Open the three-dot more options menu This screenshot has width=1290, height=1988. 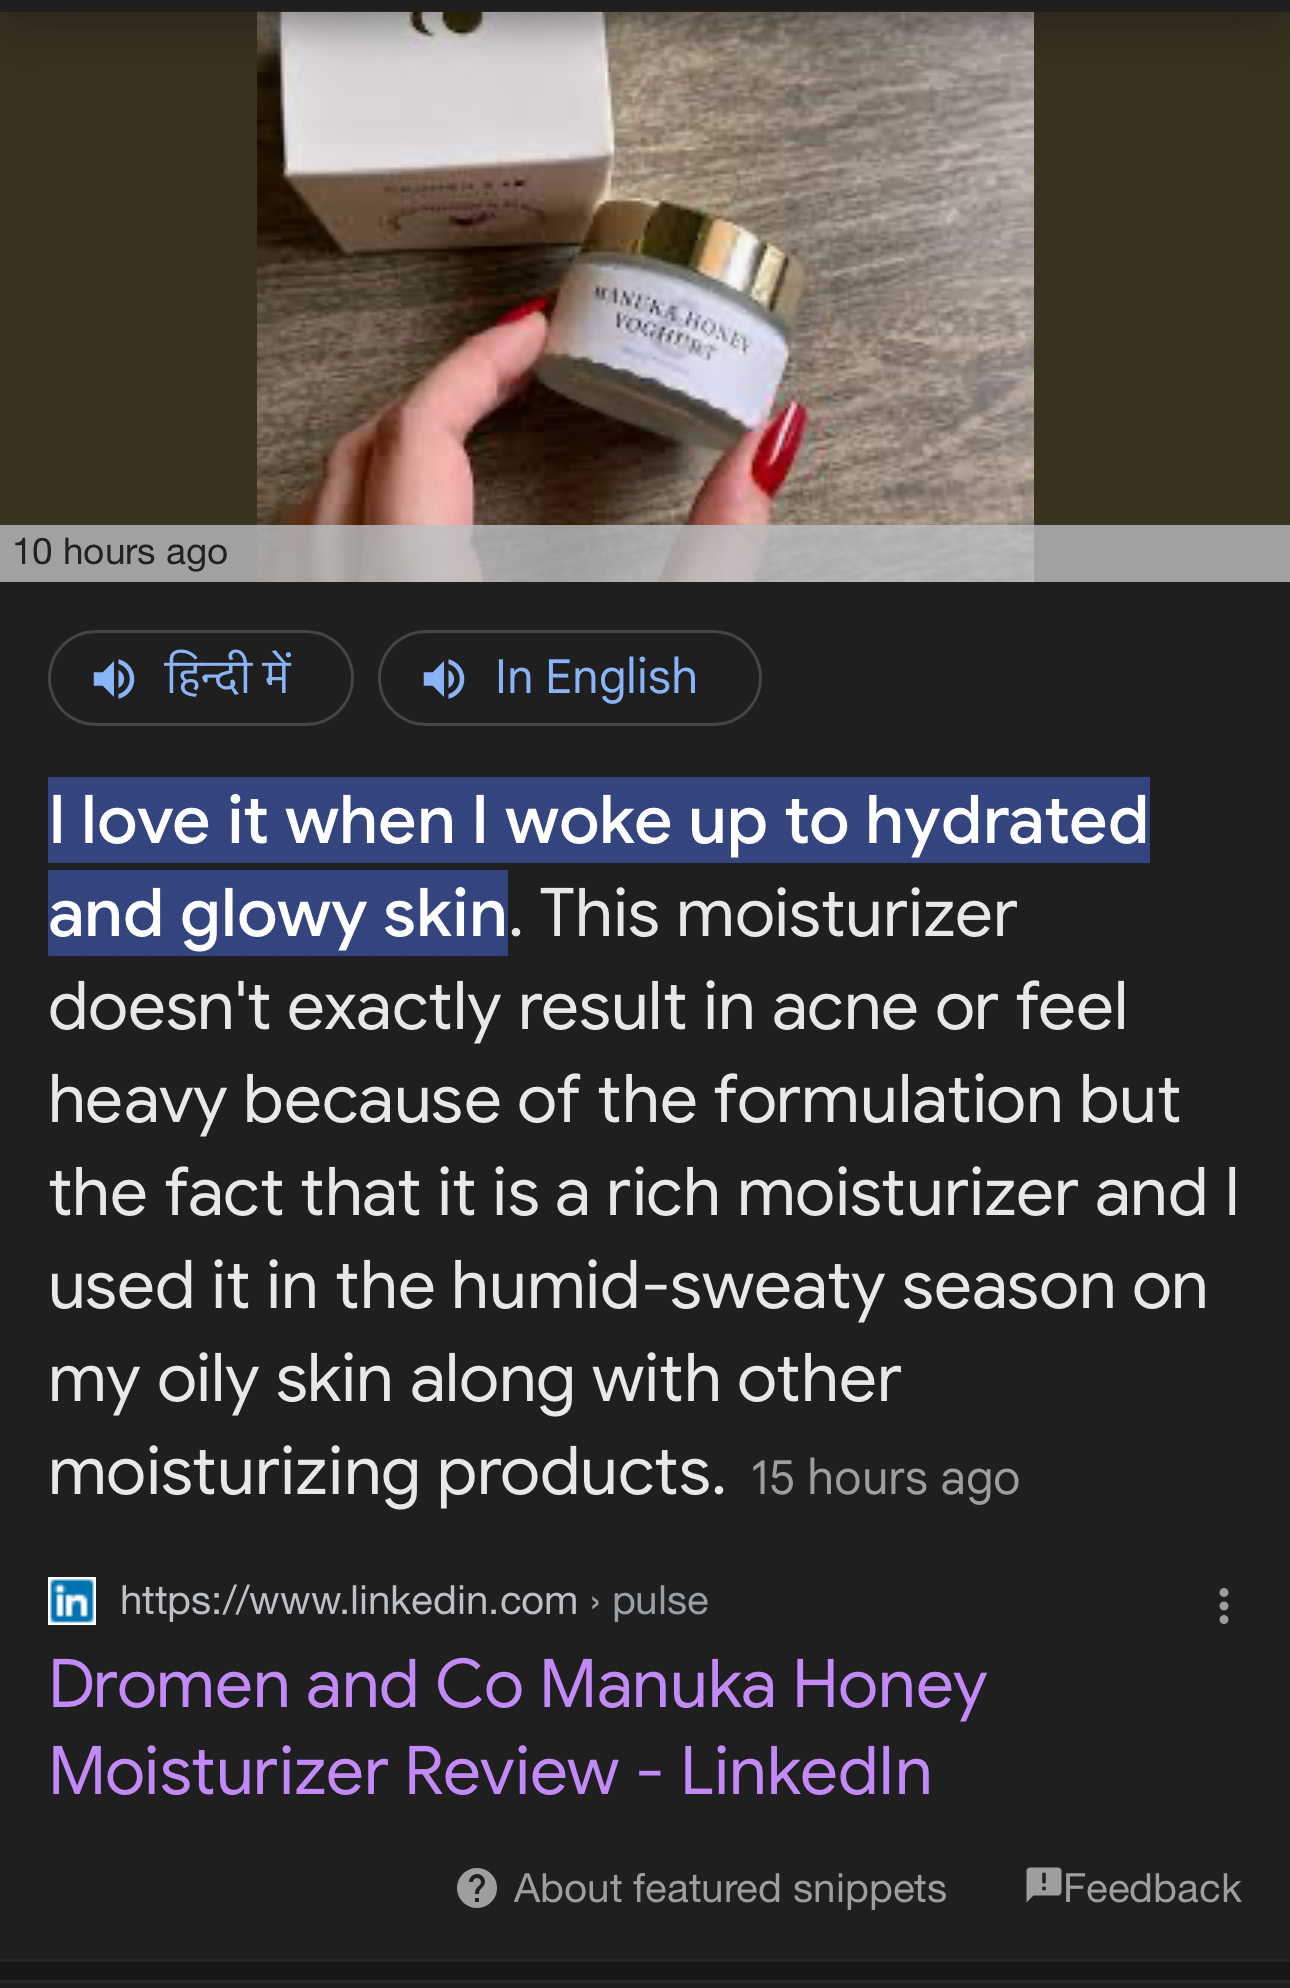point(1223,1605)
